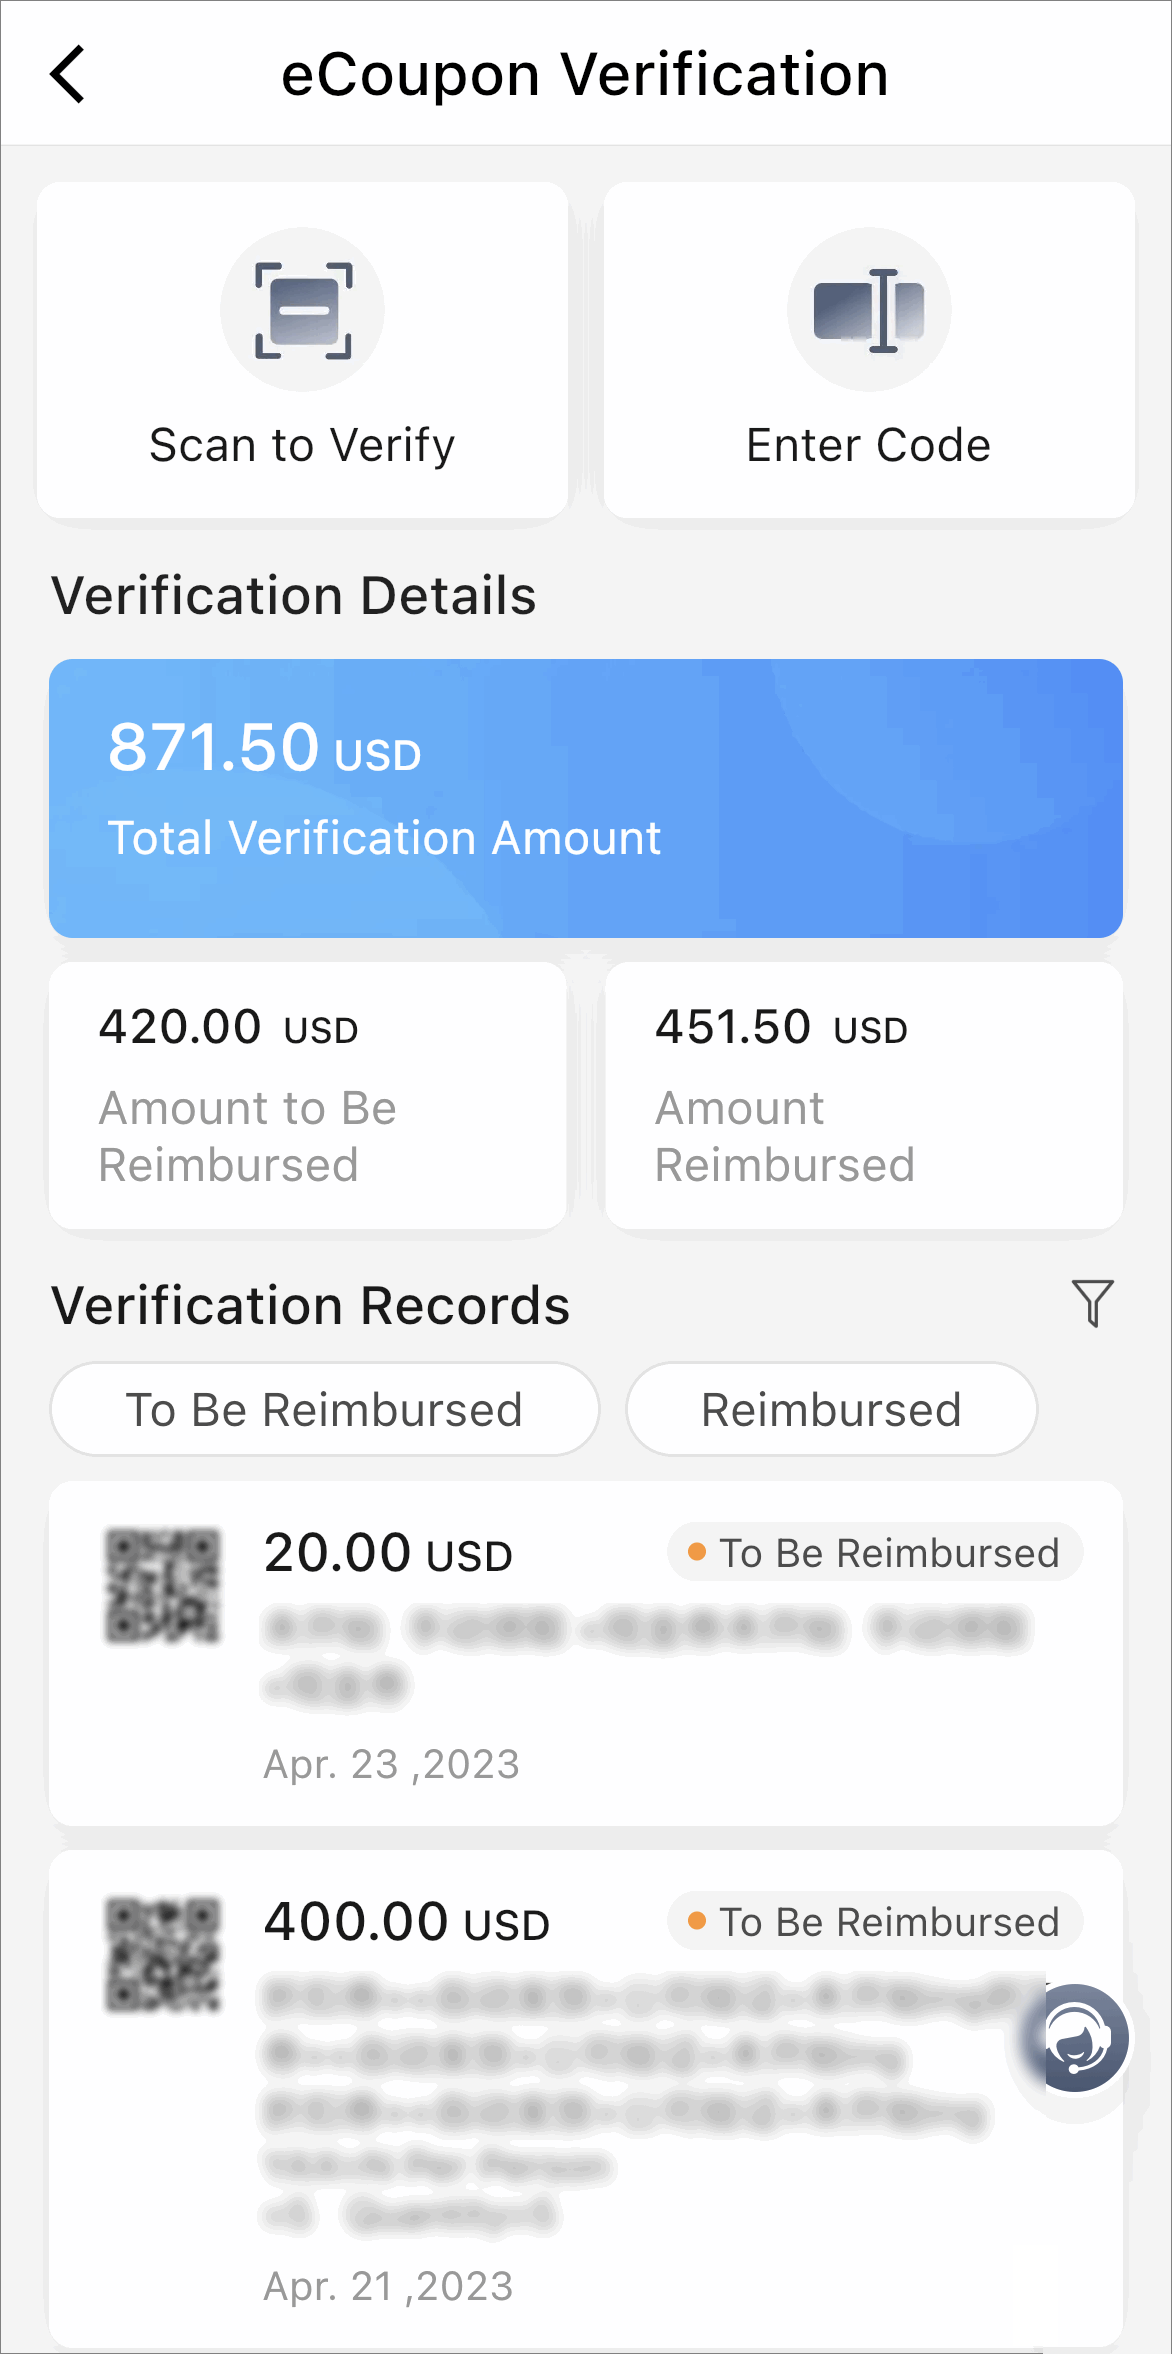The height and width of the screenshot is (2354, 1172).
Task: Open the customer service headset chat
Action: pos(1075,2037)
